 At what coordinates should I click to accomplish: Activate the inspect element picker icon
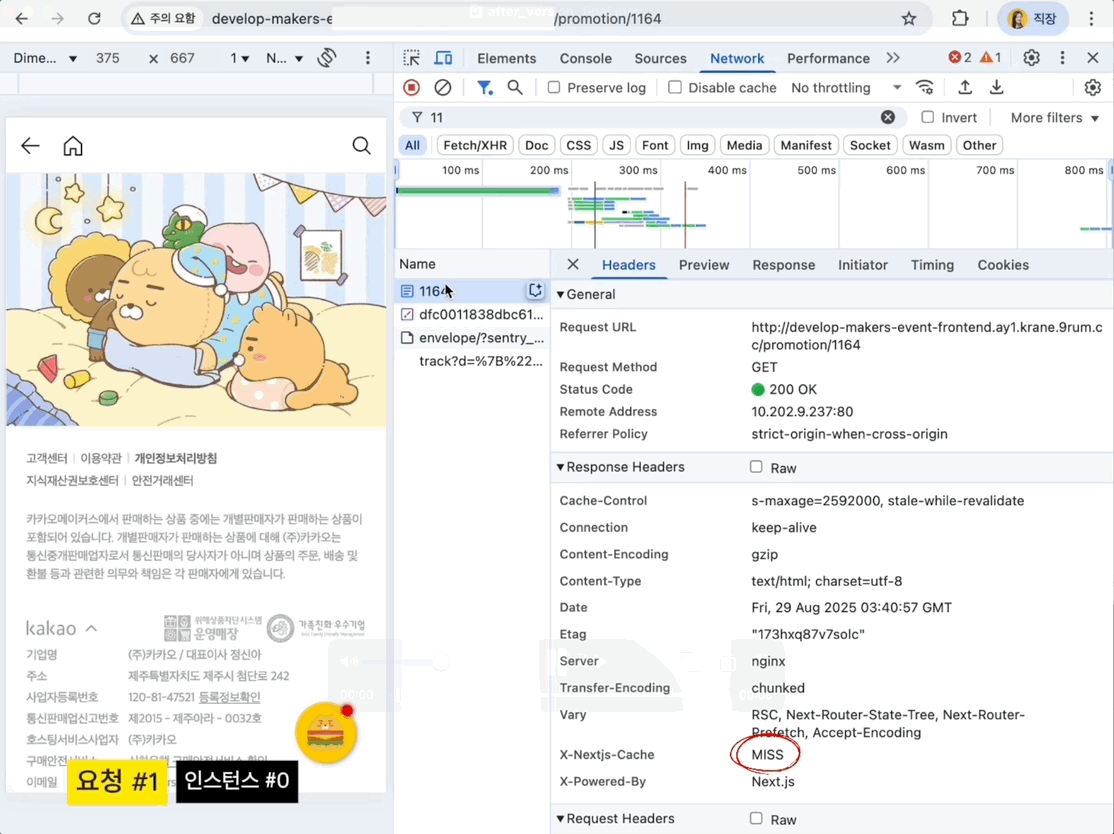click(x=411, y=58)
